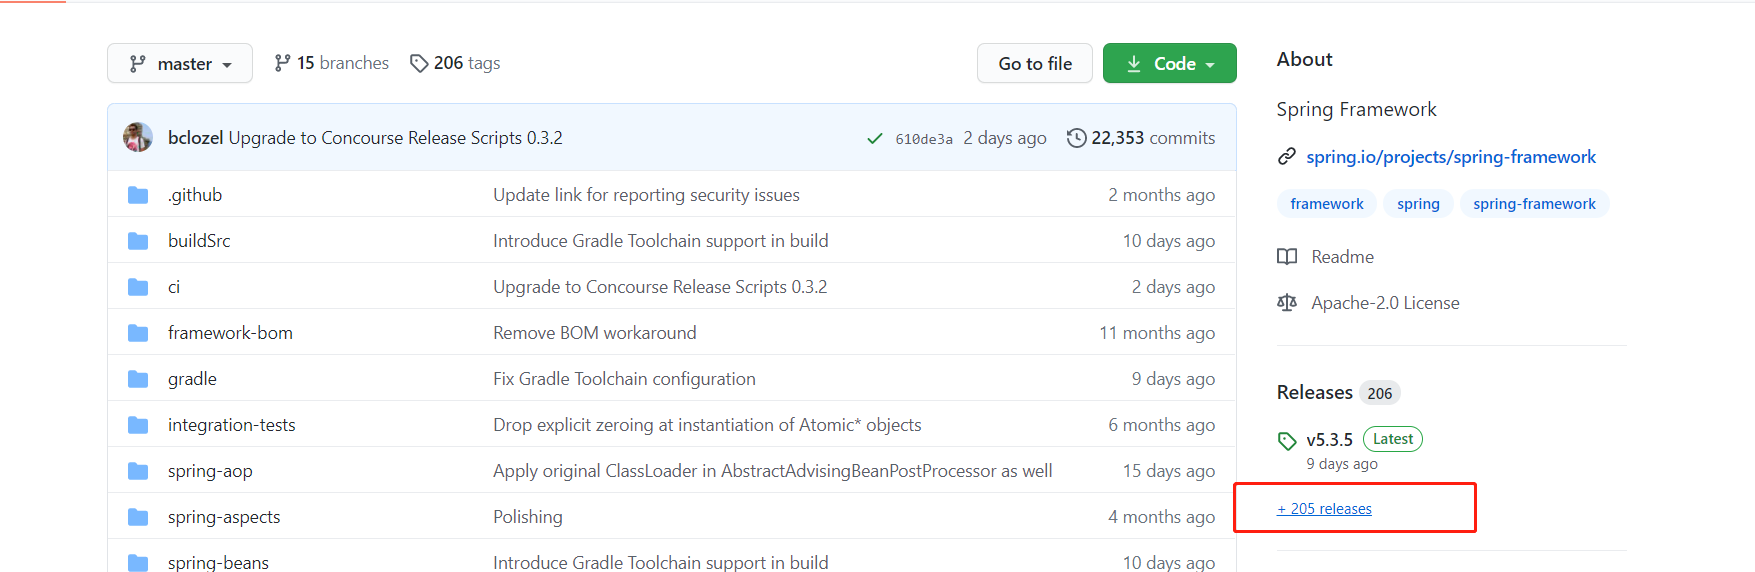
Task: Click the Readme book icon
Action: (x=1287, y=257)
